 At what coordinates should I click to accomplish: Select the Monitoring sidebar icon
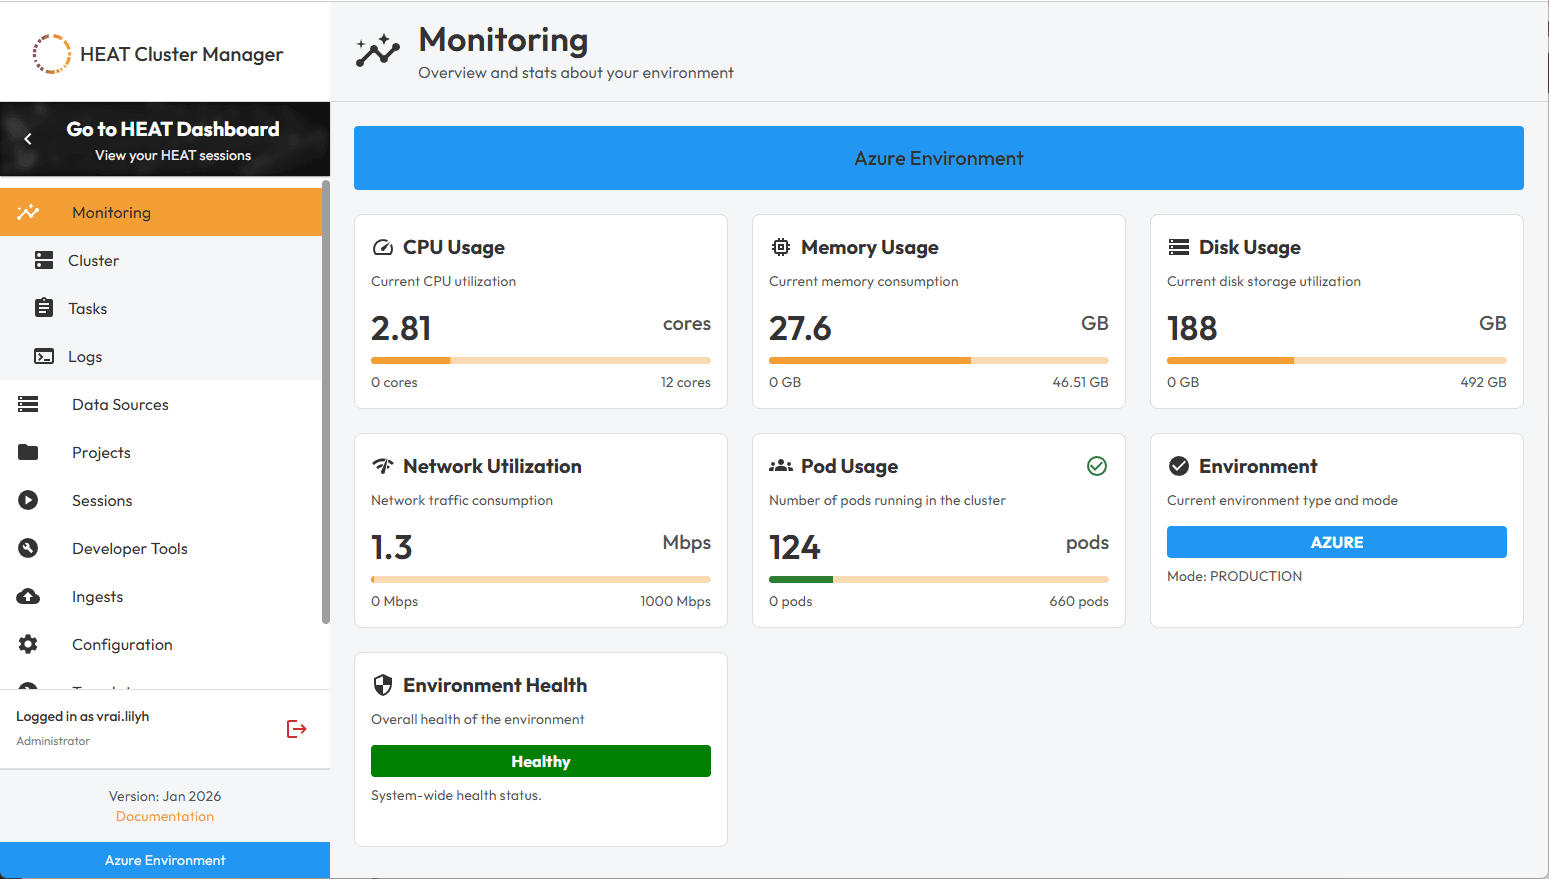tap(27, 211)
